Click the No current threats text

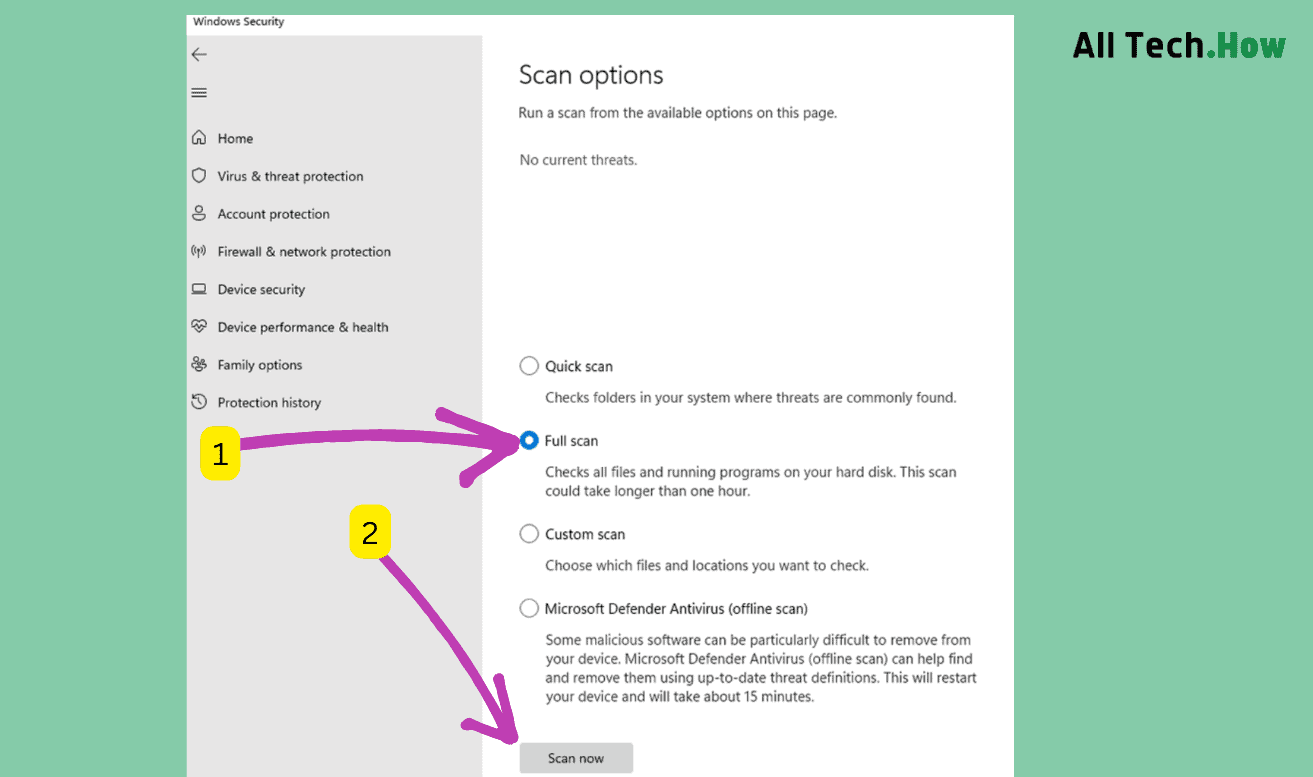(x=578, y=160)
